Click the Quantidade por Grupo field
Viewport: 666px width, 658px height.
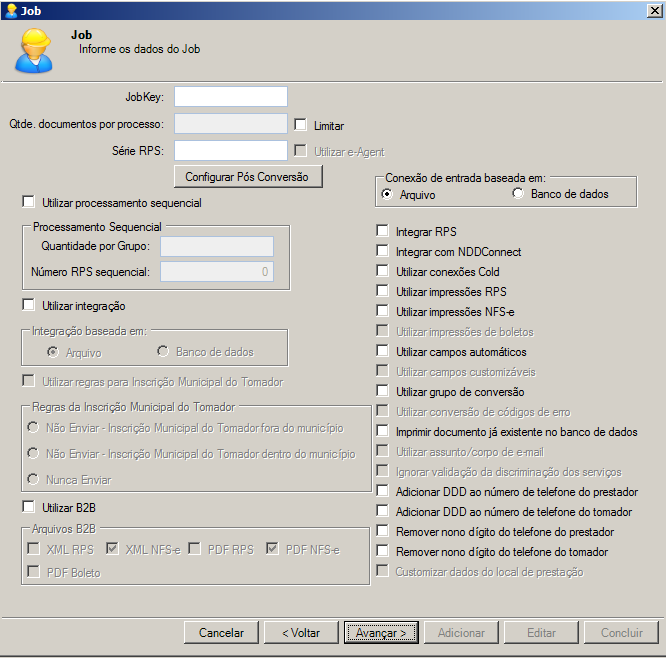point(217,246)
